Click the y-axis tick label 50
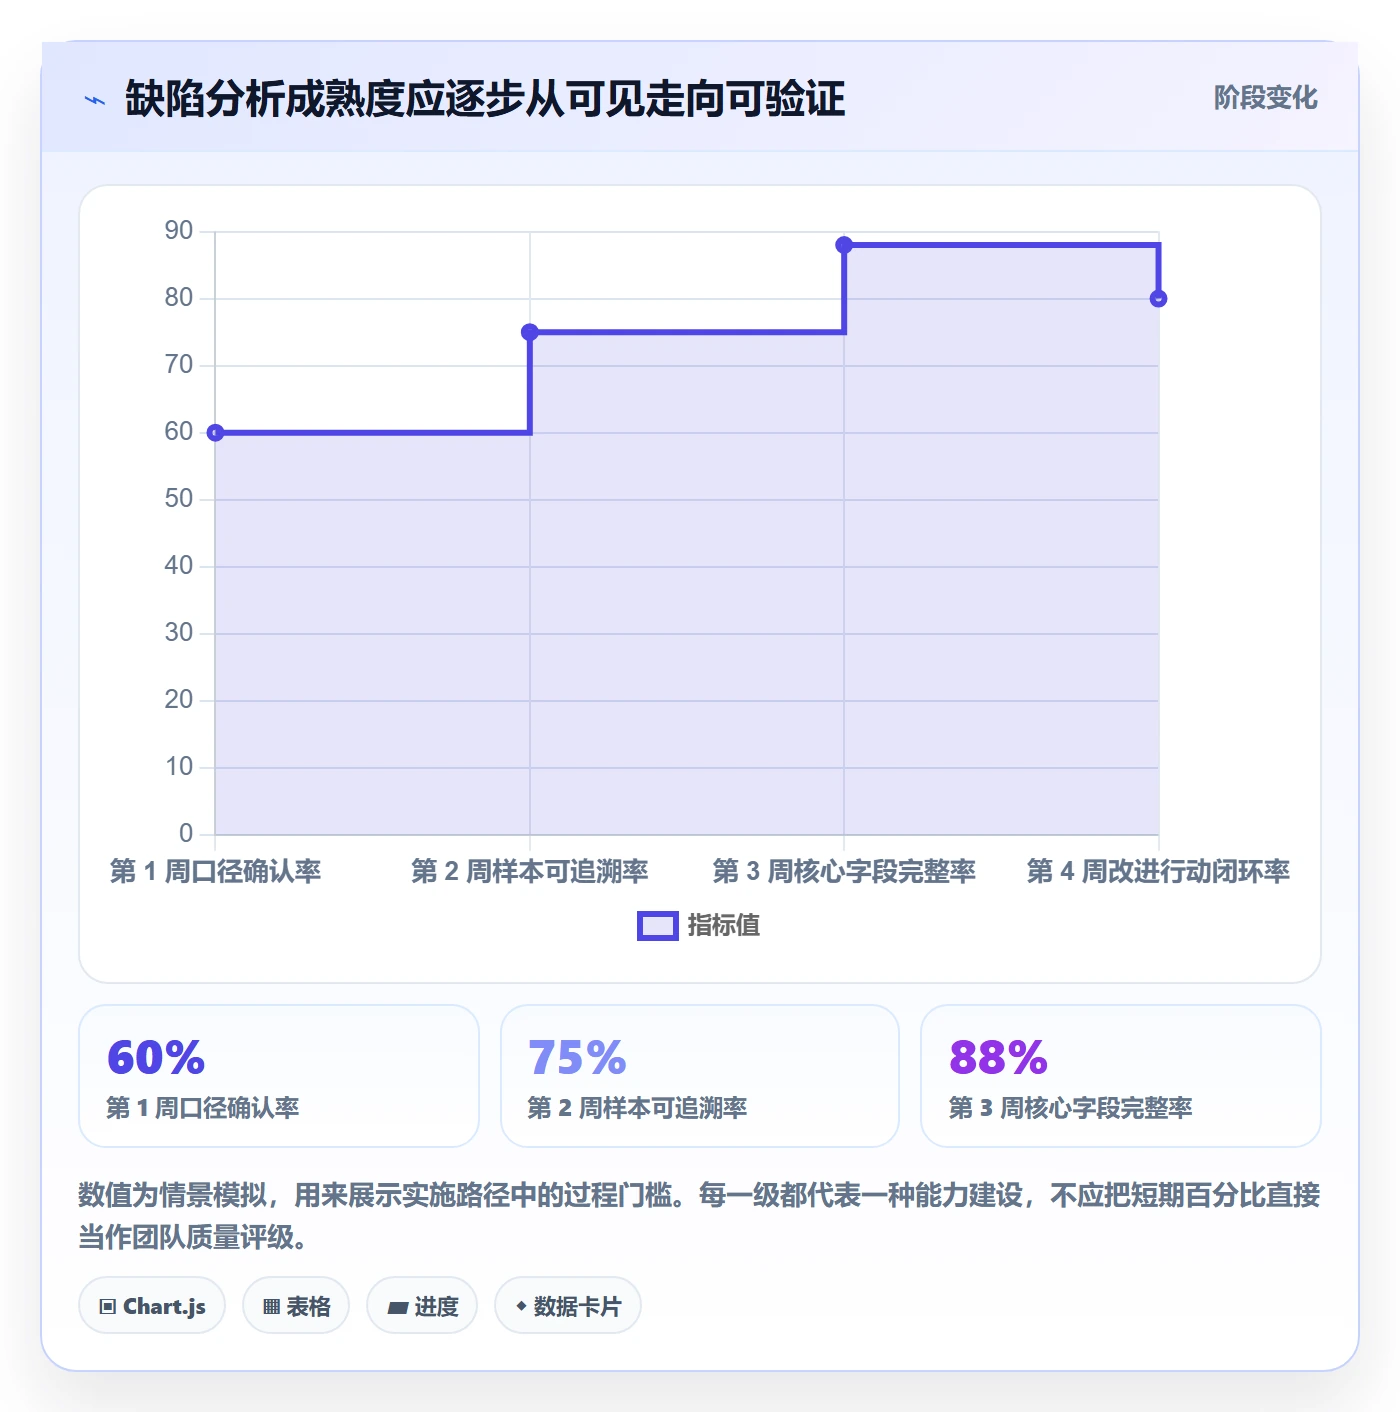This screenshot has width=1400, height=1412. [x=179, y=499]
